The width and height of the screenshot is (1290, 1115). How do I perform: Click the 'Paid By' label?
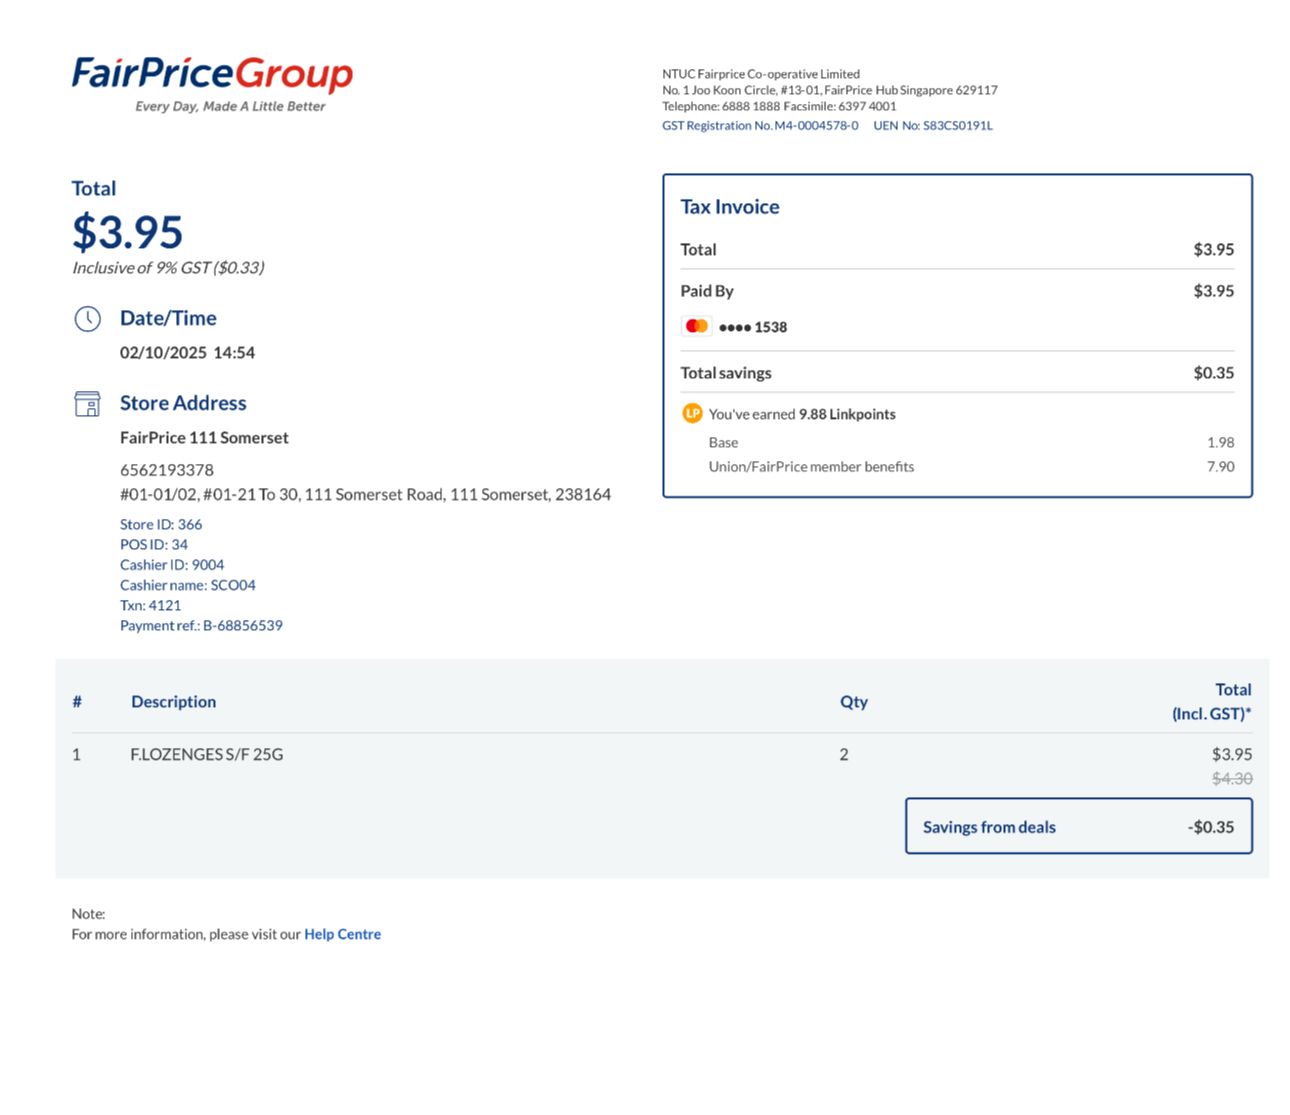(x=707, y=291)
